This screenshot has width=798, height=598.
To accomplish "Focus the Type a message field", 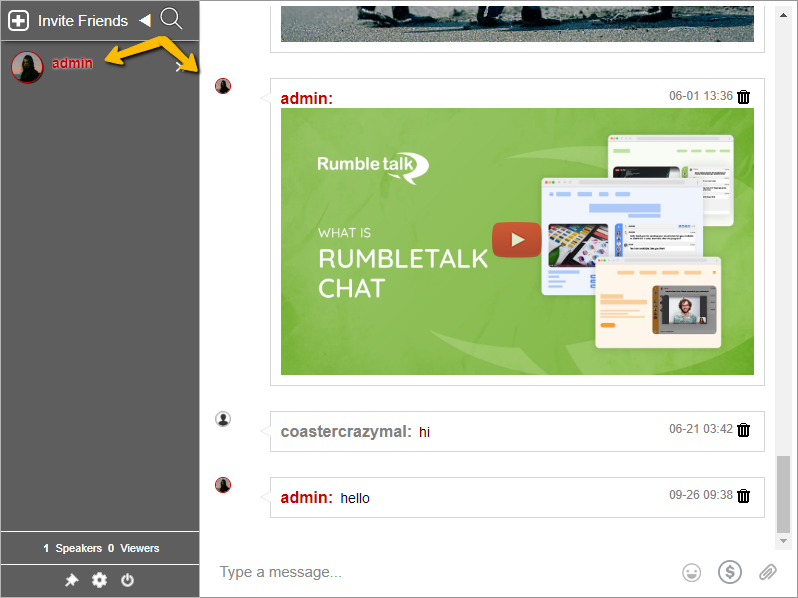I will click(x=443, y=572).
